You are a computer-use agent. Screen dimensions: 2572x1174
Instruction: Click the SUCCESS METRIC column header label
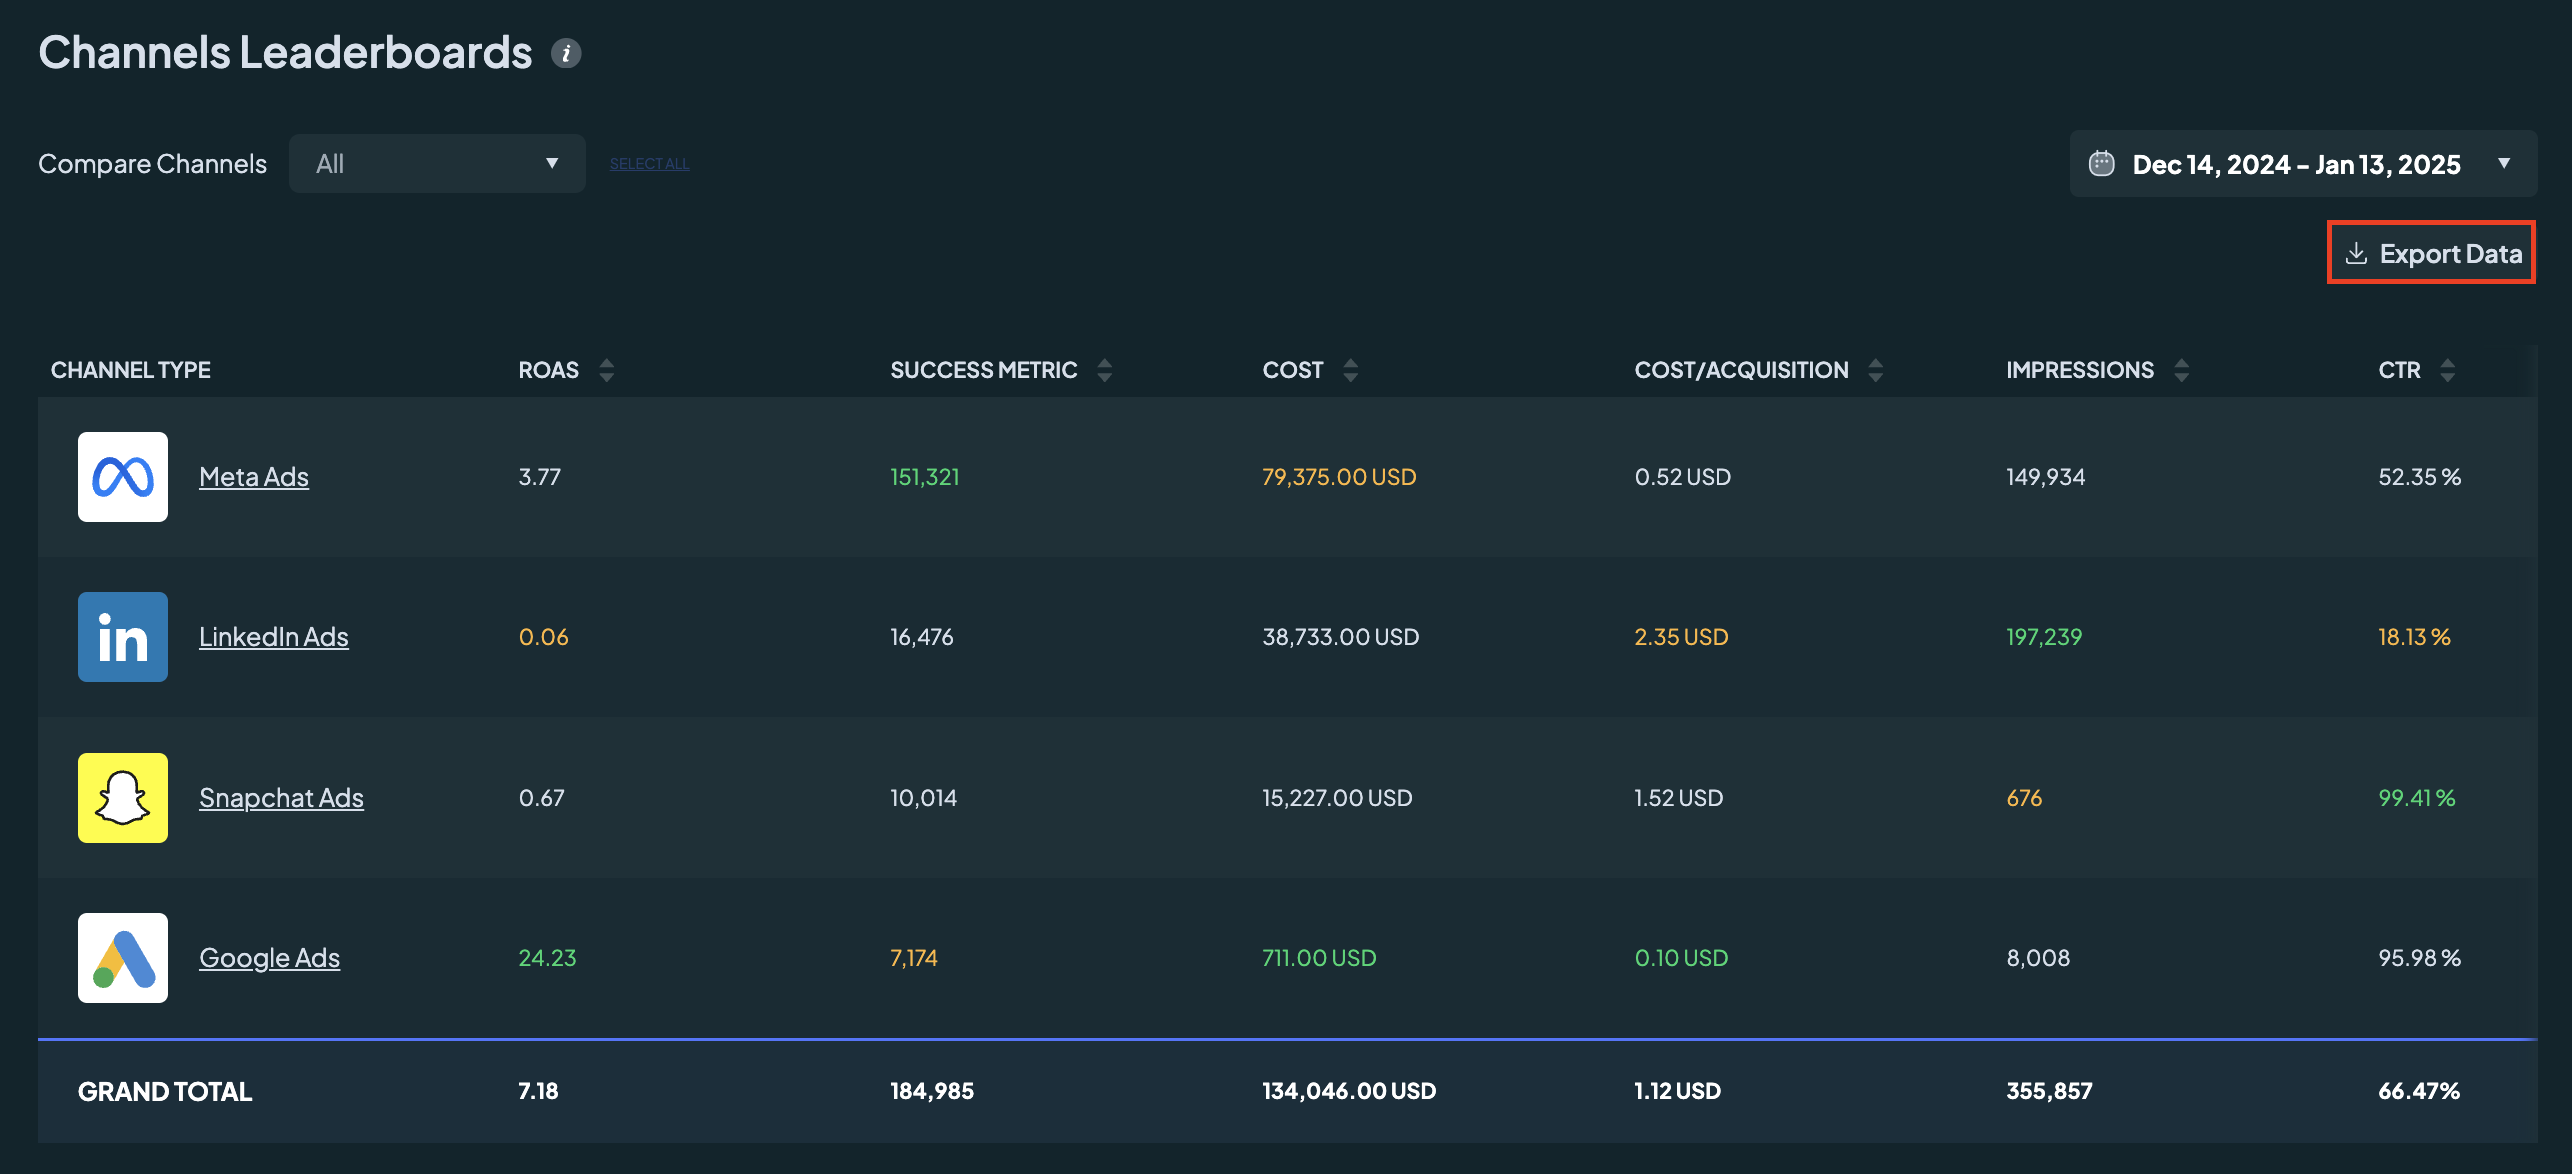[984, 370]
